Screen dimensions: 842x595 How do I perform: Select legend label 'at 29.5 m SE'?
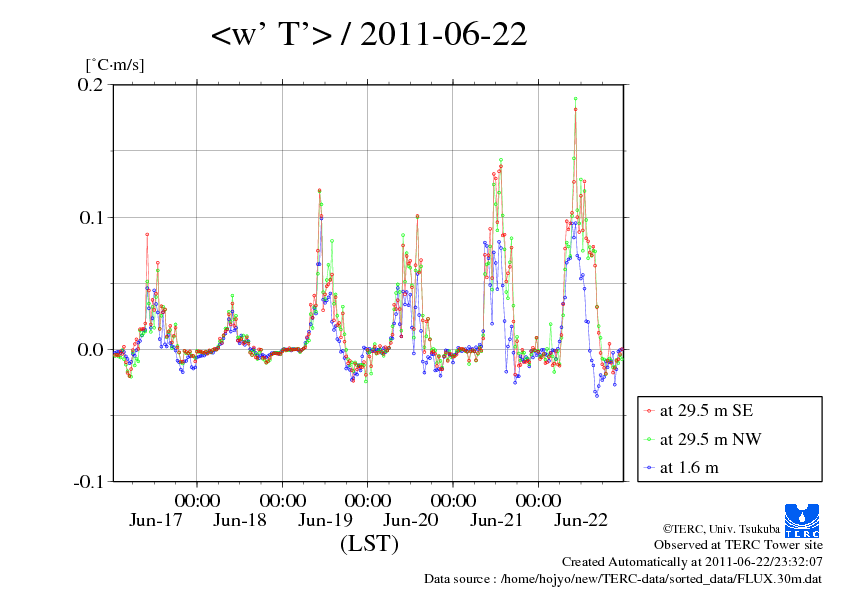[706, 411]
